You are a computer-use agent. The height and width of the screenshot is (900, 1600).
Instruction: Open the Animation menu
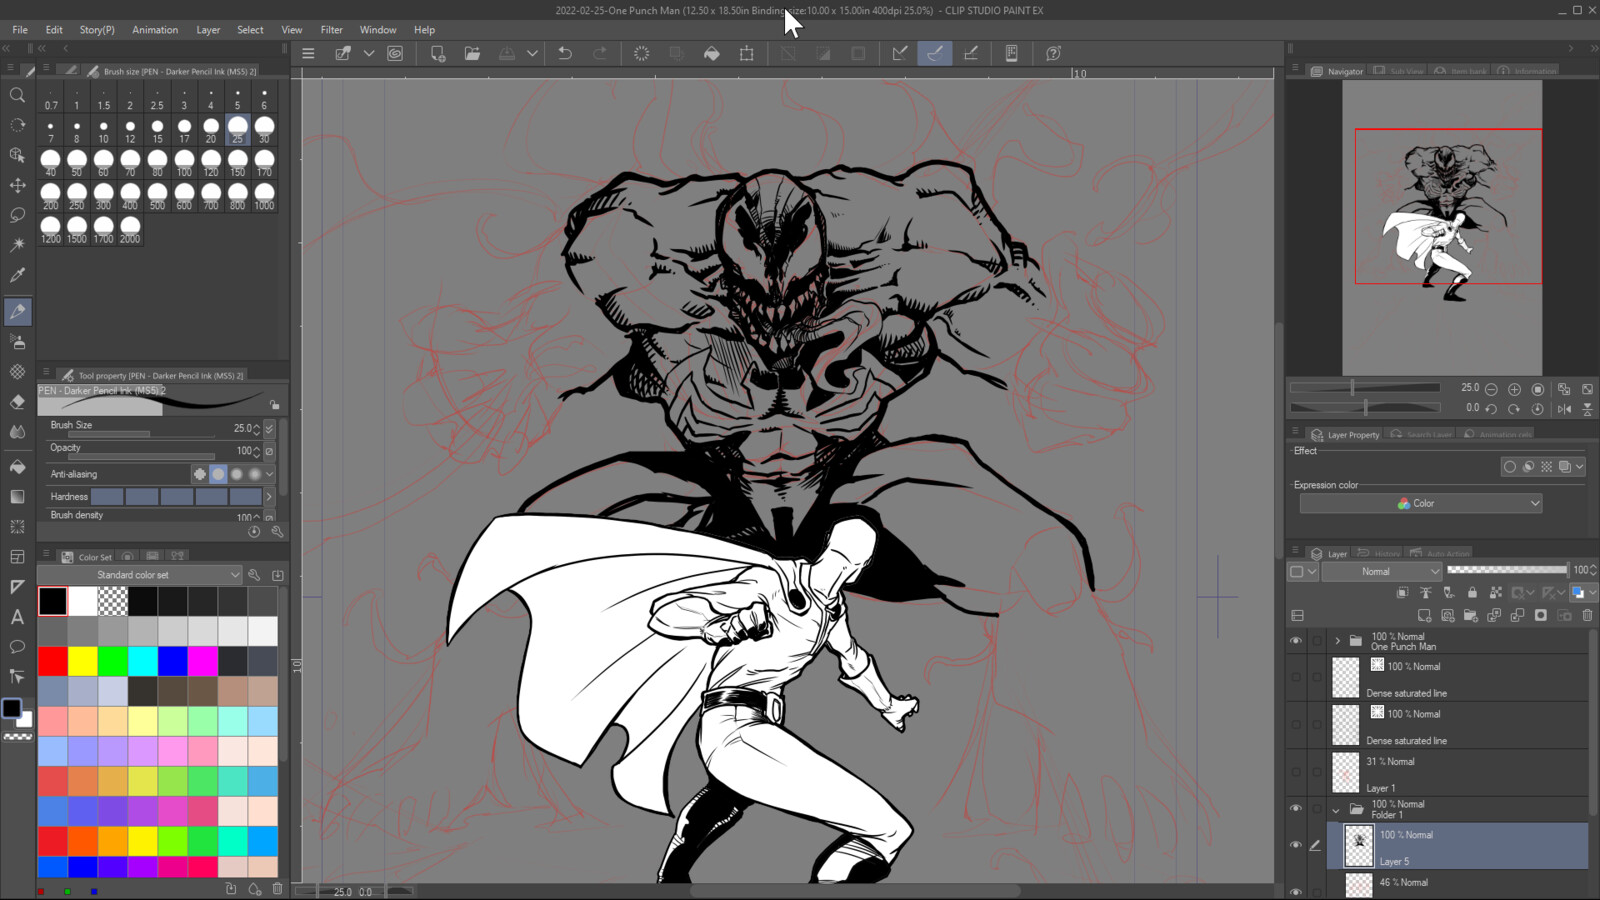pos(155,30)
